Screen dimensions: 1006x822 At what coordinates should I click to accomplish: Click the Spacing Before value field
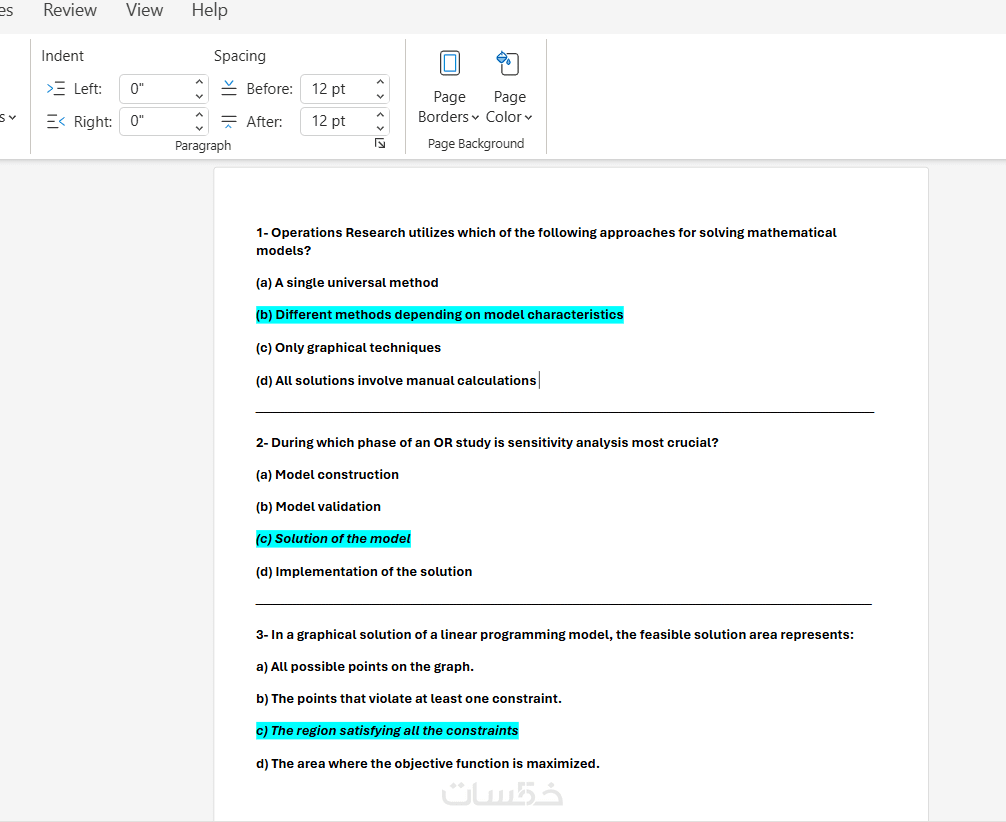click(337, 89)
